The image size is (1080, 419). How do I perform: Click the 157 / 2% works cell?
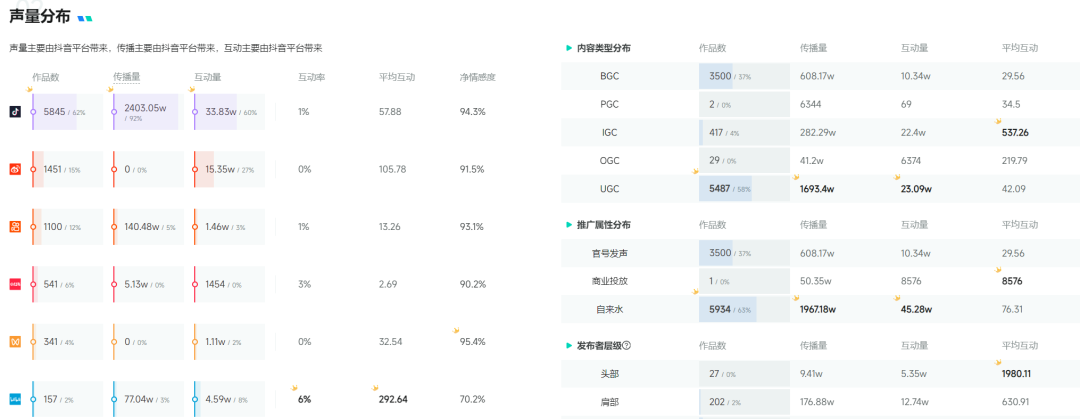click(x=67, y=399)
